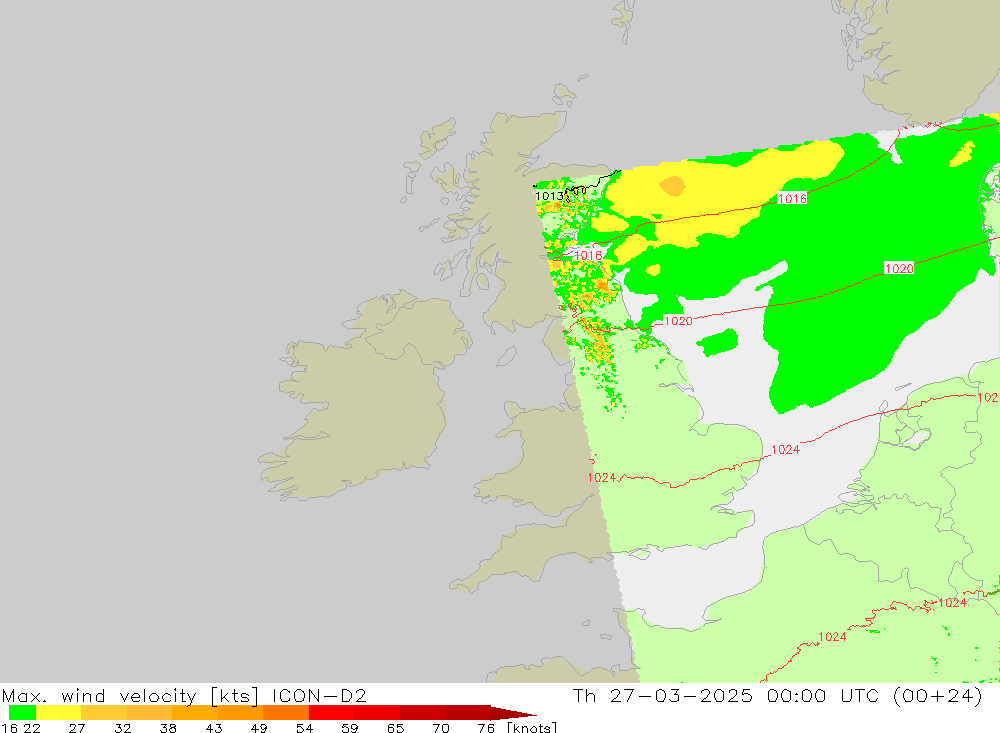Viewport: 1000px width, 733px height.
Task: Pick the bright red 54-59 knots swatch
Action: click(x=331, y=713)
